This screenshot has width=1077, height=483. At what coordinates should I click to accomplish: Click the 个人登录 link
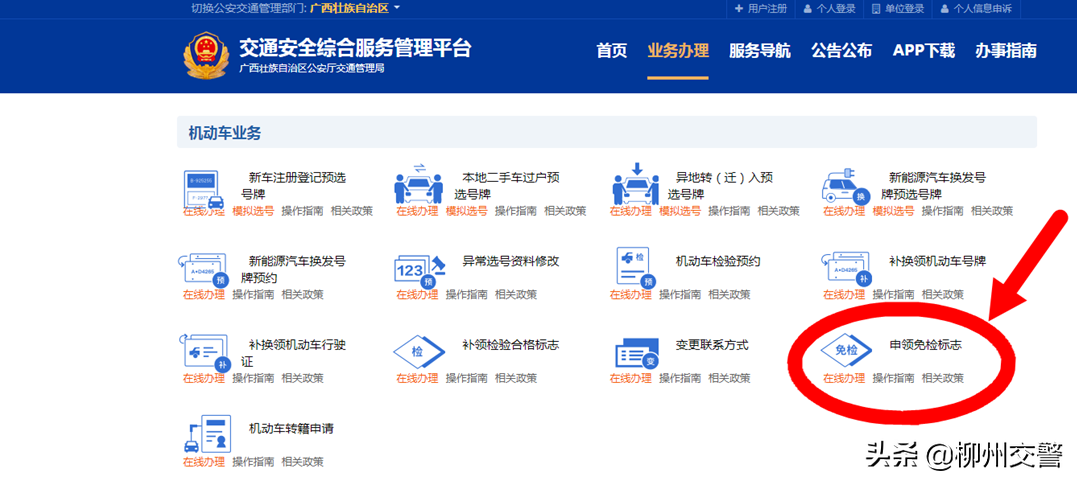(x=836, y=9)
